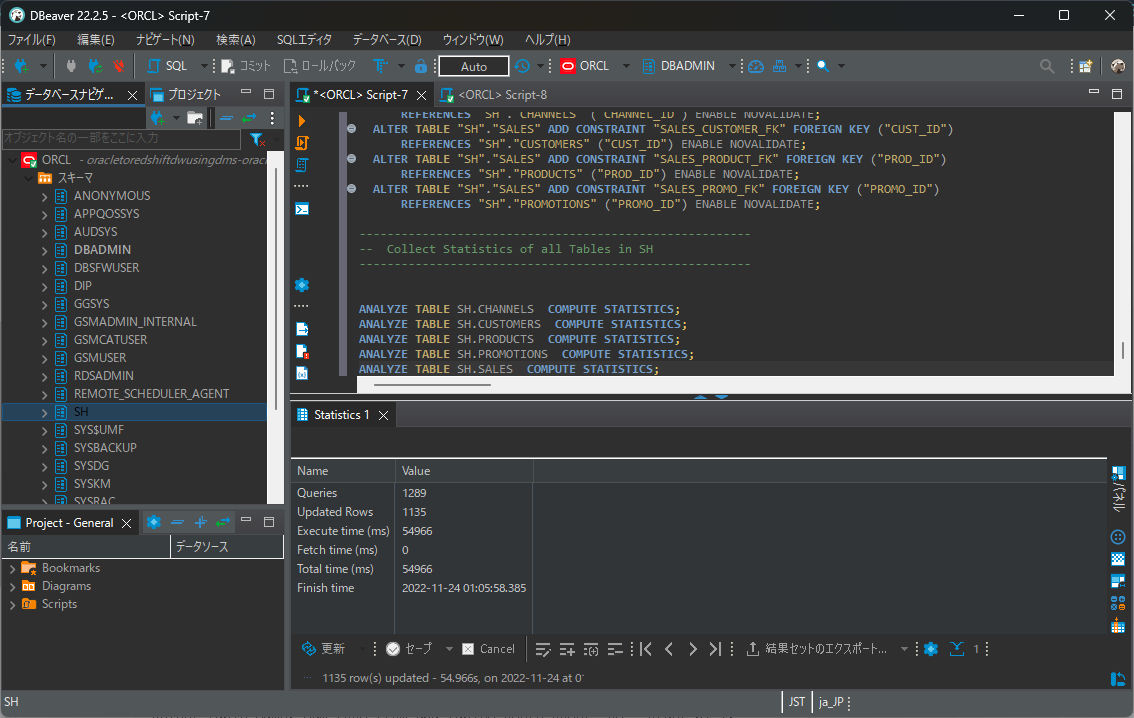Click 結果セットのエクスポート (export result set)
Viewport: 1134px width, 718px height.
tap(817, 649)
